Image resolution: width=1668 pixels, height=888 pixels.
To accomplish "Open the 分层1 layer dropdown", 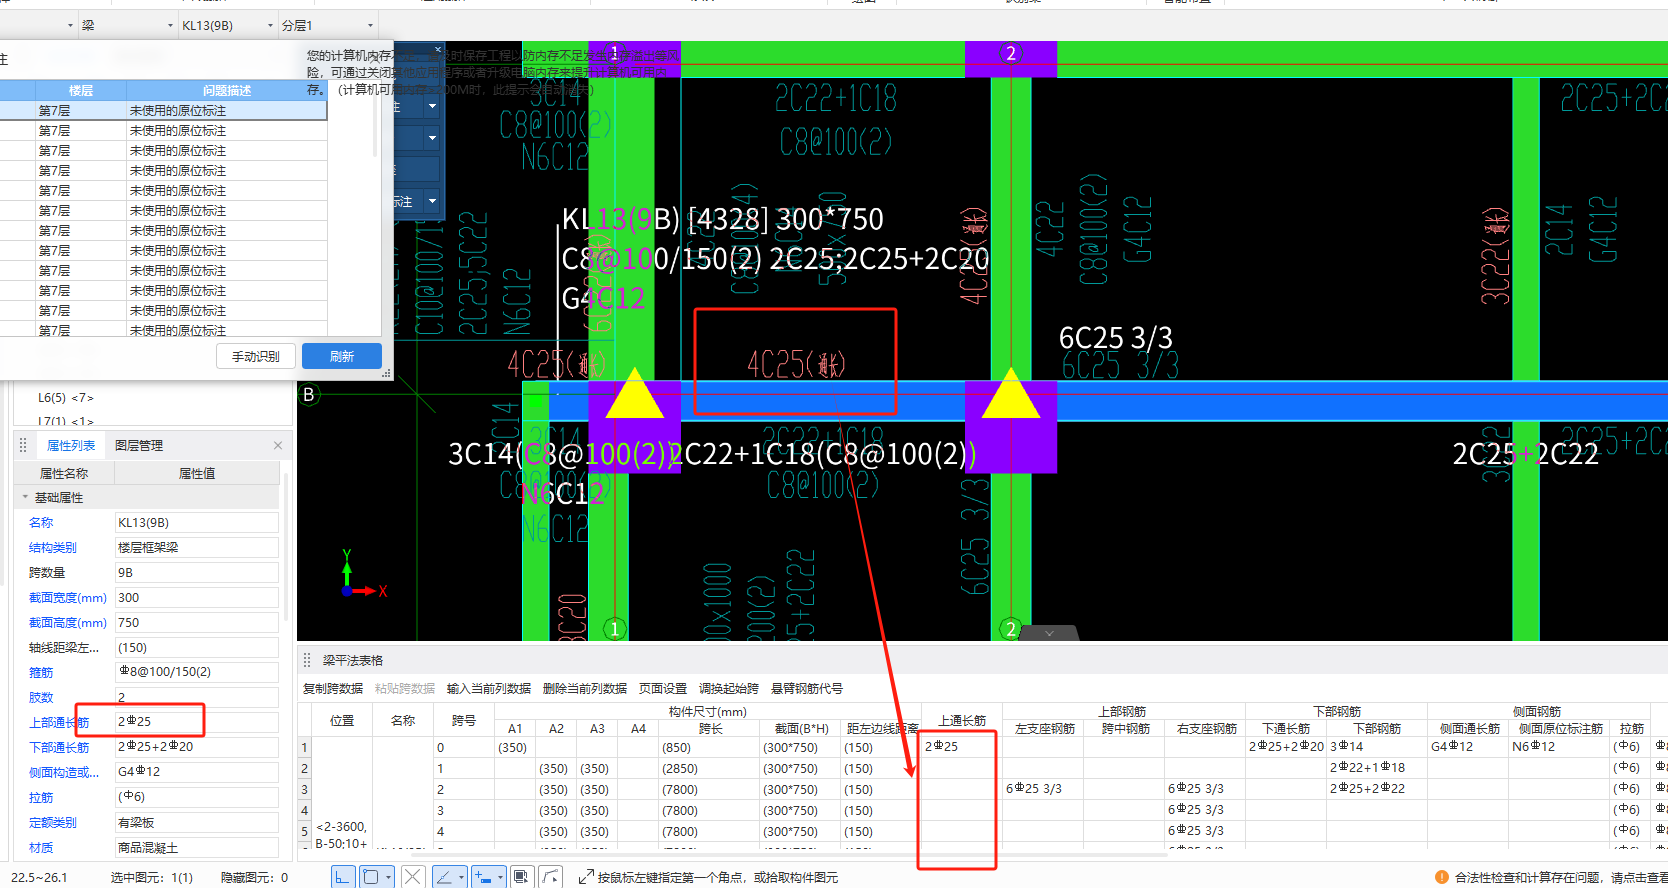I will click(370, 25).
